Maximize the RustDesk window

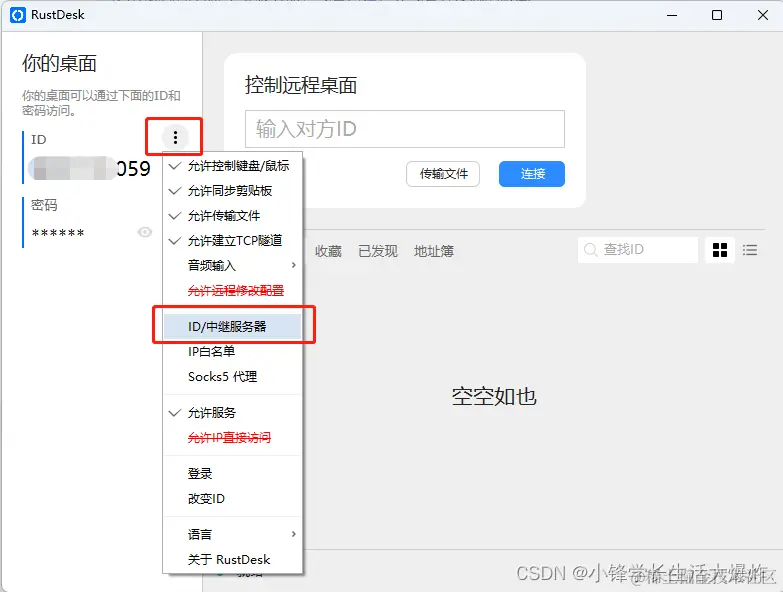coord(717,15)
